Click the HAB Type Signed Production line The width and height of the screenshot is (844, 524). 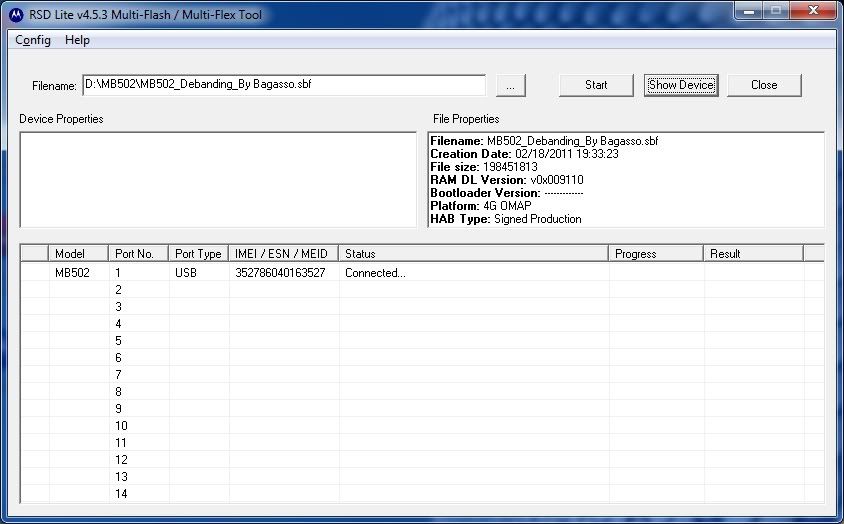click(506, 219)
